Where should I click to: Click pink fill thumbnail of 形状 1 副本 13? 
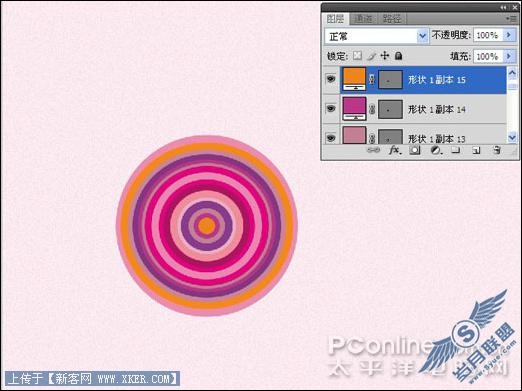(354, 135)
